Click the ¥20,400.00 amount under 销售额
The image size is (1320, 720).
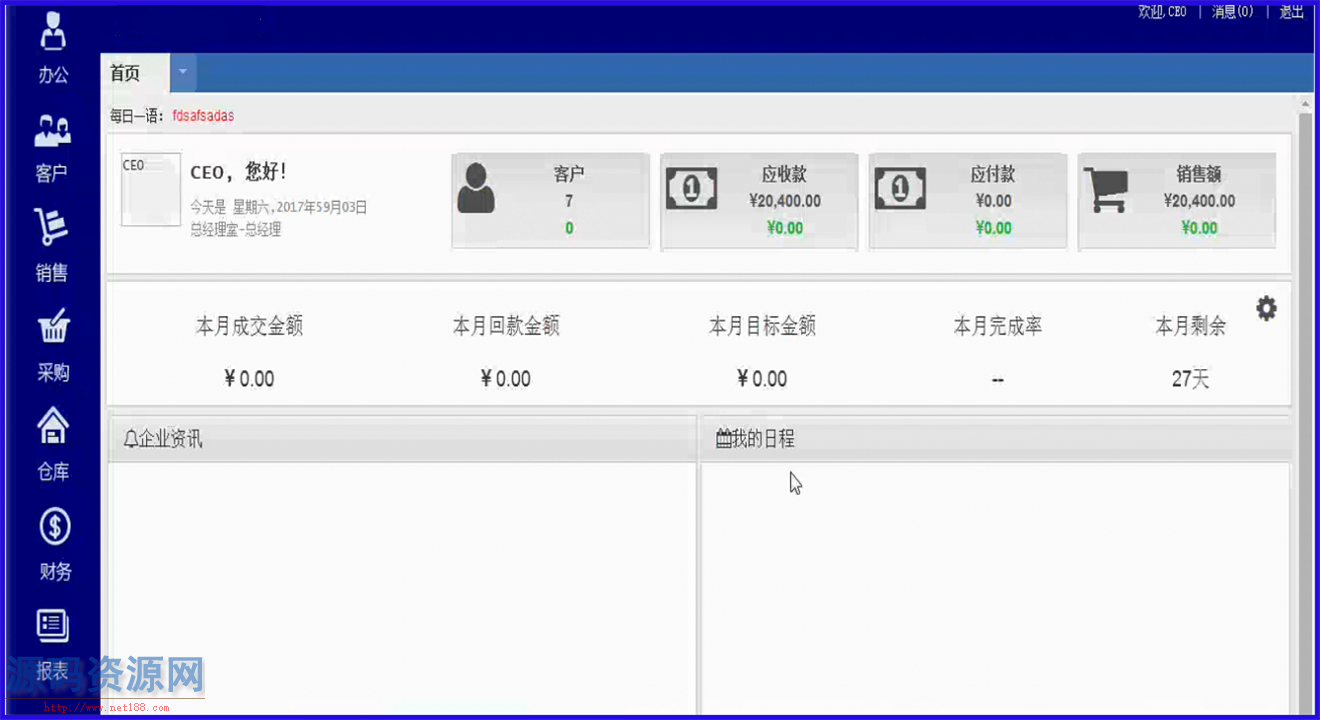1199,201
